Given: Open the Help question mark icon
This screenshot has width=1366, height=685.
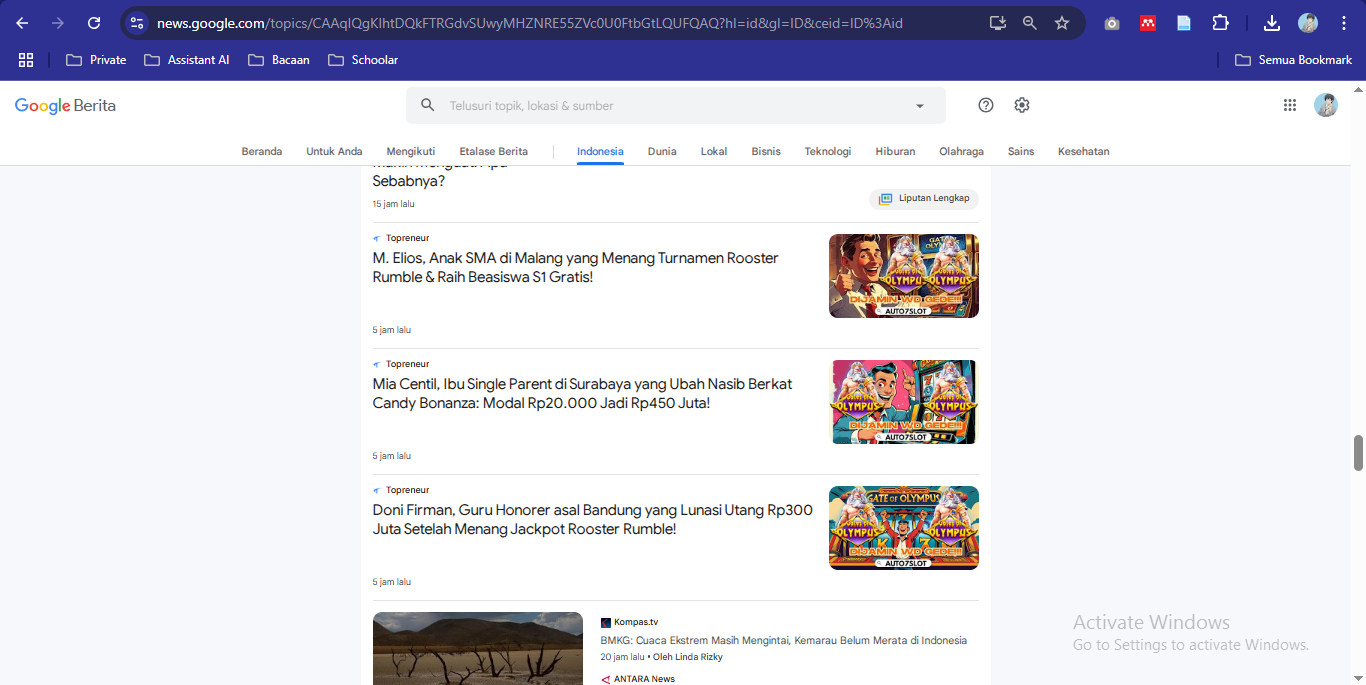Looking at the screenshot, I should click(x=986, y=105).
